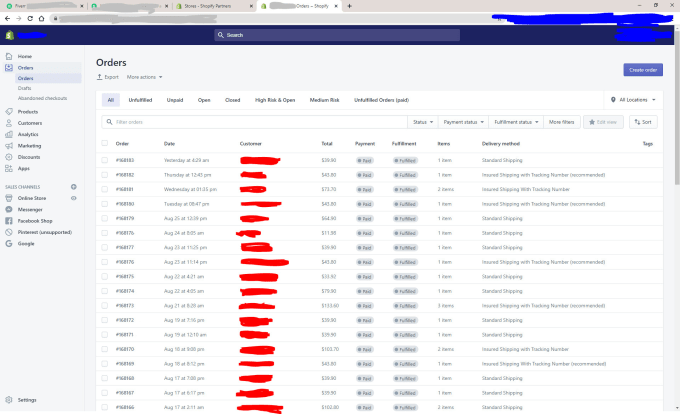This screenshot has width=680, height=414.
Task: Switch to the Unfulfilled tab
Action: click(140, 100)
